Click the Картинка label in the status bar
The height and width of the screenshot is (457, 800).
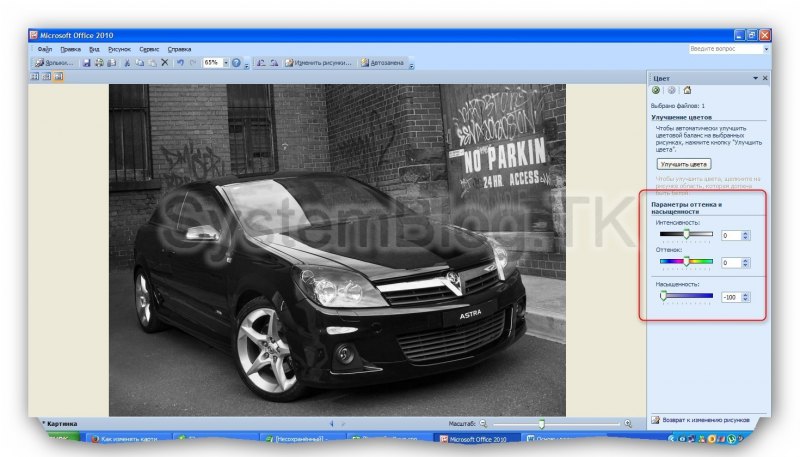62,424
